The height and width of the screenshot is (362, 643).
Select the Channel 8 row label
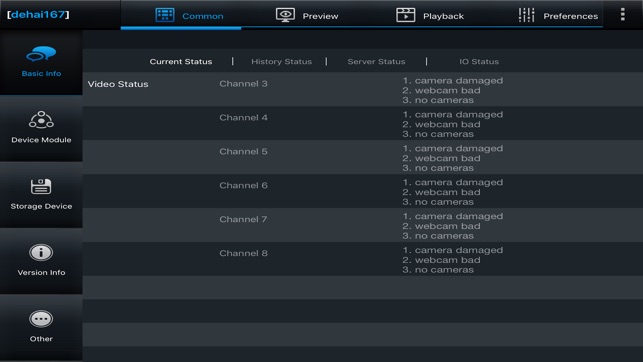point(243,253)
